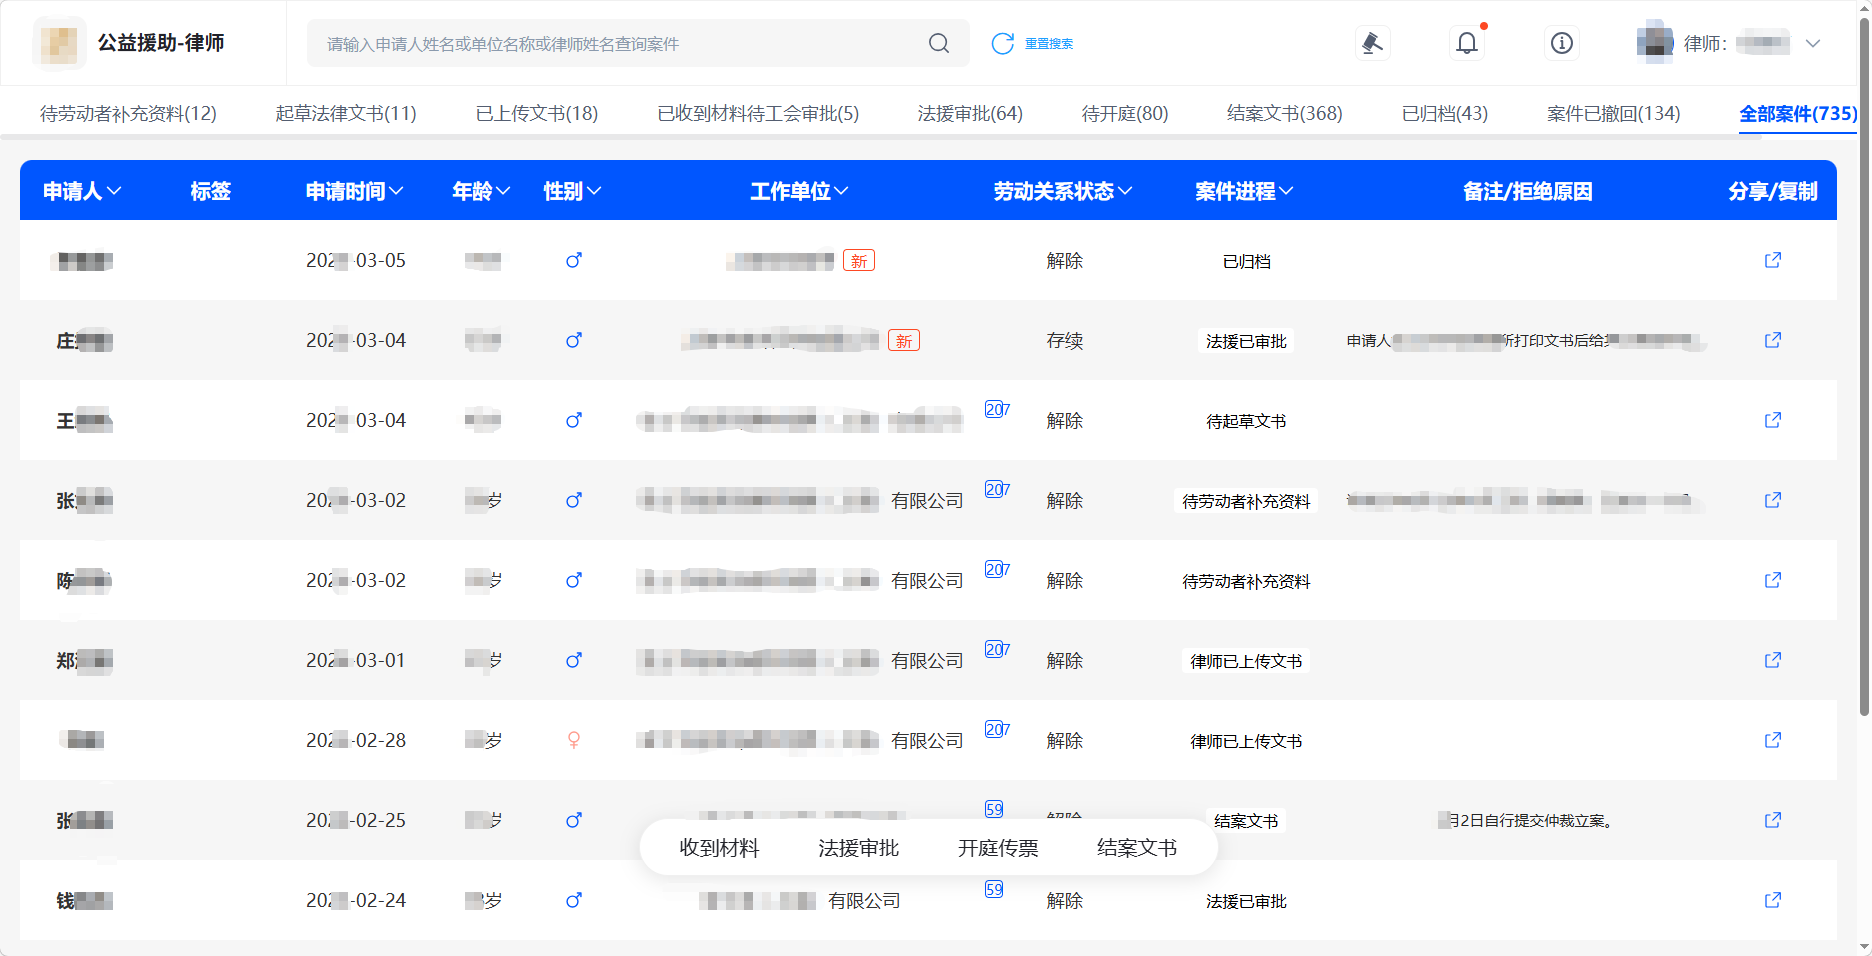Click the reset search refresh icon
Screen dimensions: 1872x956
pos(1002,43)
